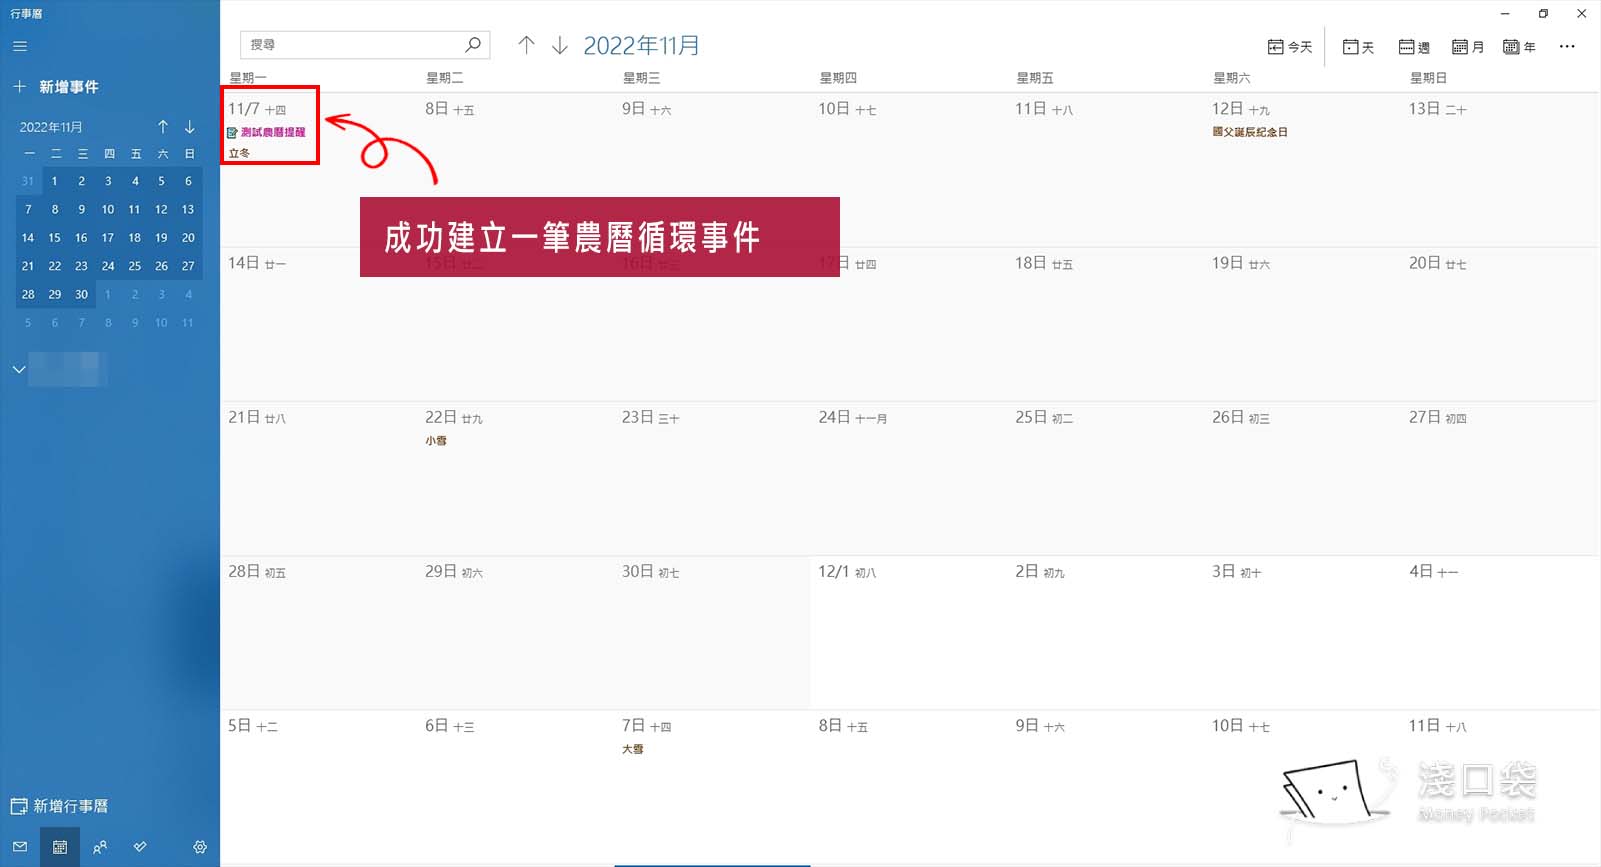Select the 9日 十六 cell in first row
This screenshot has width=1601, height=867.
[x=712, y=170]
